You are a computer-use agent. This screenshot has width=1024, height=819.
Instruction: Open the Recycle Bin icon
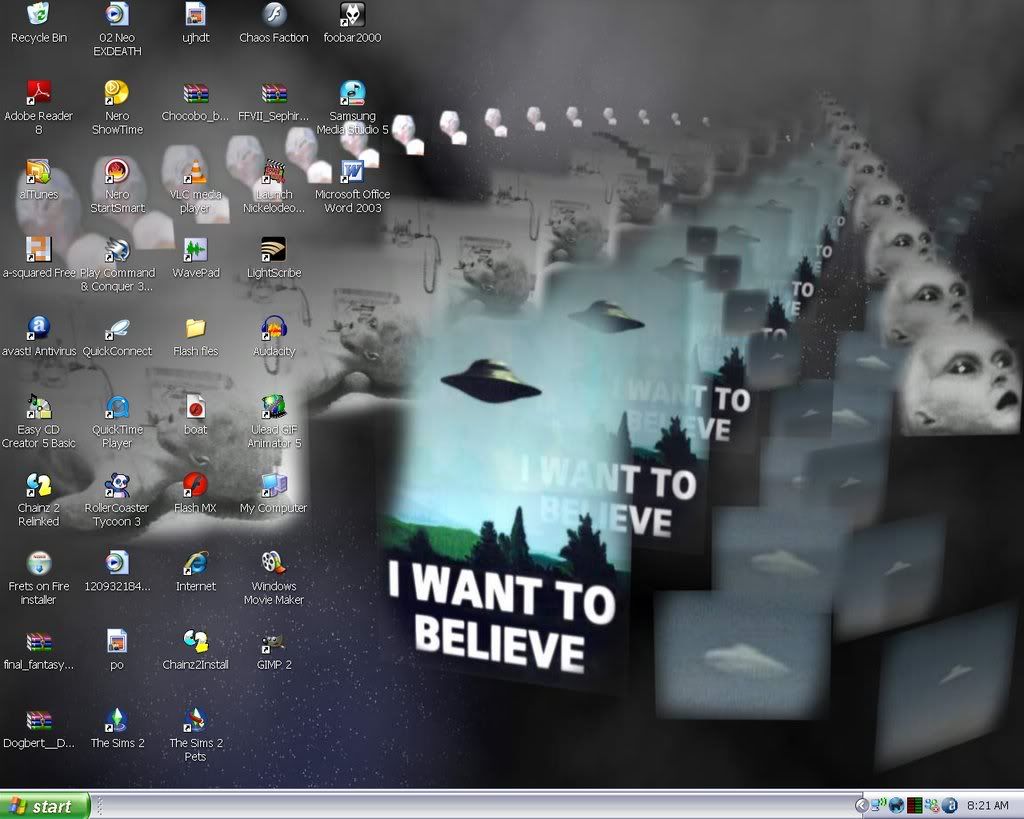click(39, 15)
